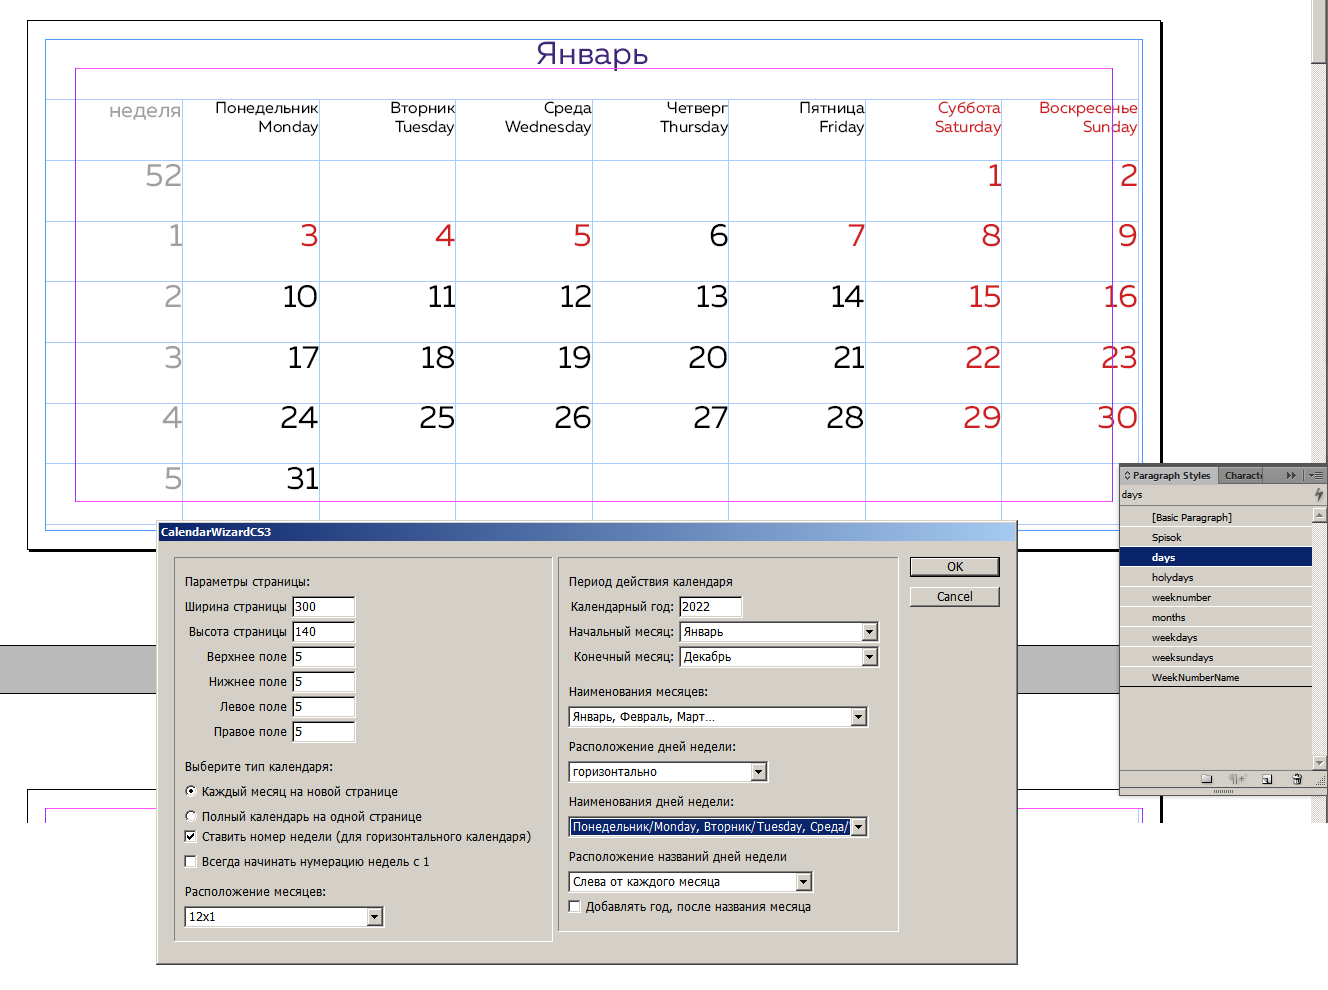
Task: Select Spisok paragraph style
Action: point(1216,537)
